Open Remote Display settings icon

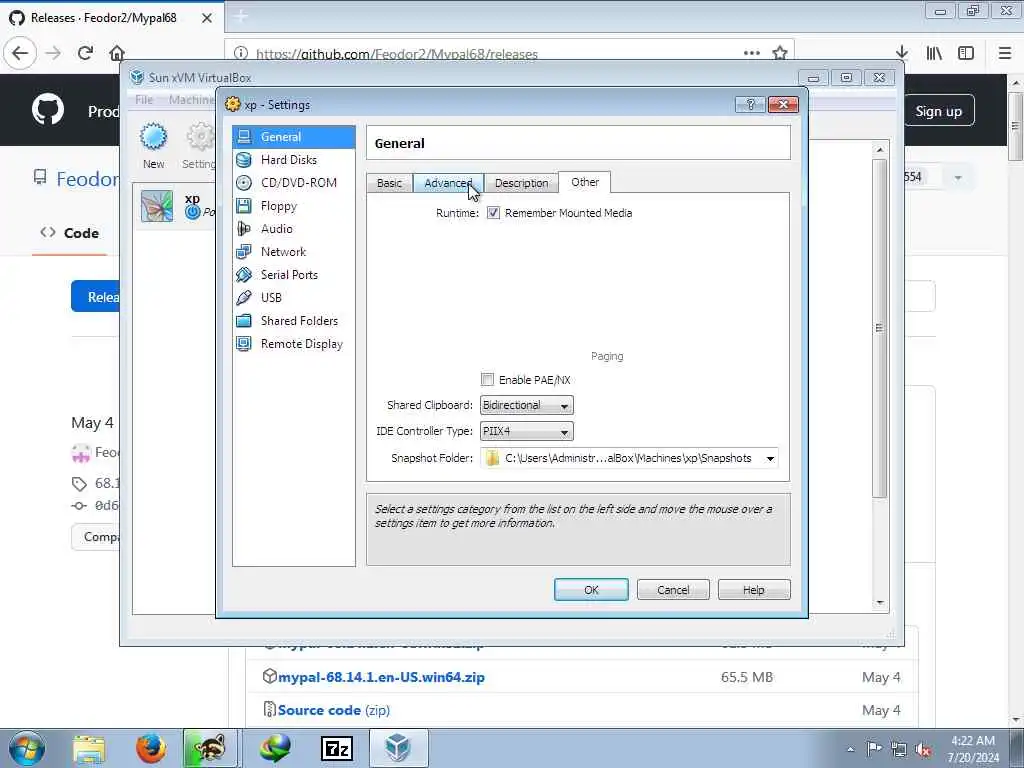tap(244, 344)
